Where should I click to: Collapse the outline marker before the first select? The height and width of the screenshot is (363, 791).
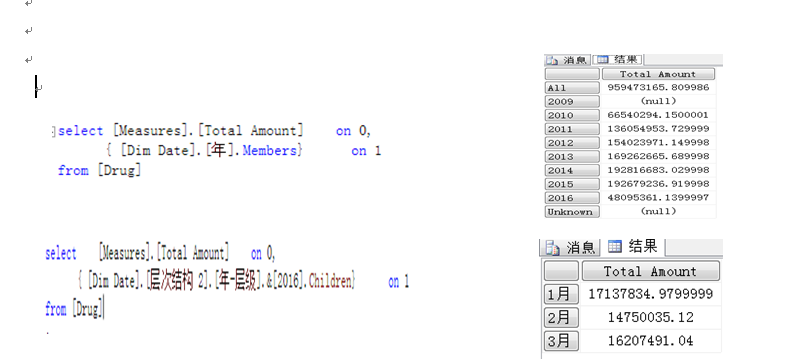[53, 132]
